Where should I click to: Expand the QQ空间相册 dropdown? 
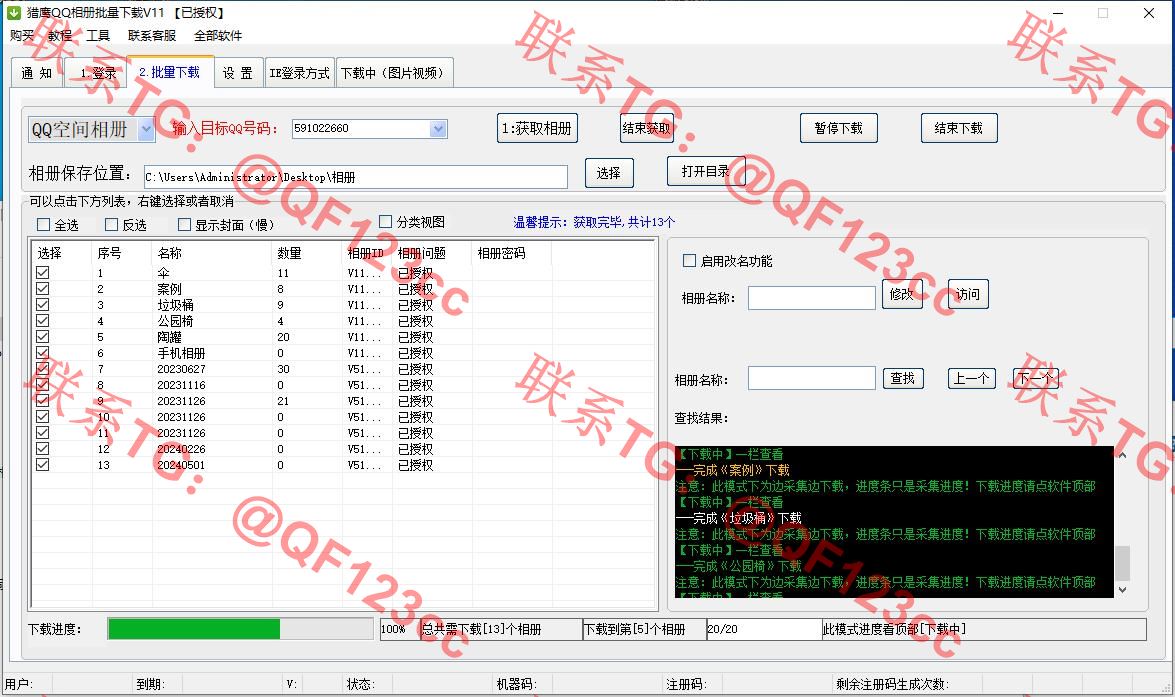pos(146,130)
